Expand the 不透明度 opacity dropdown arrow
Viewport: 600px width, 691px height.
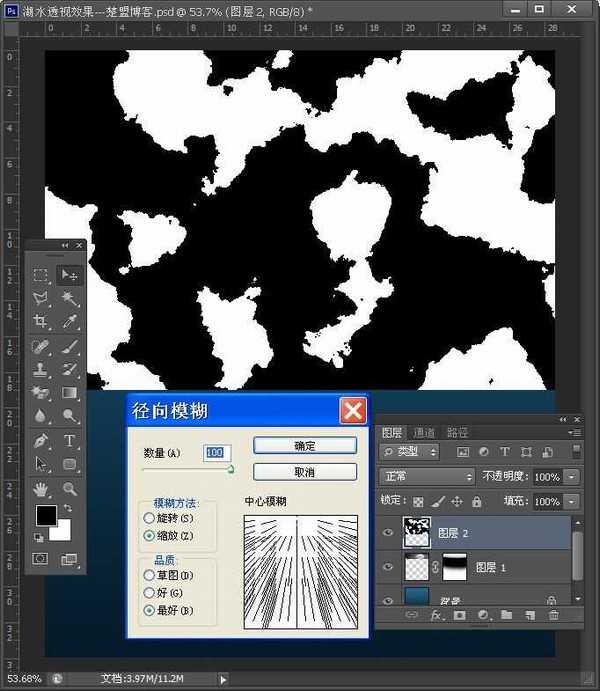572,477
